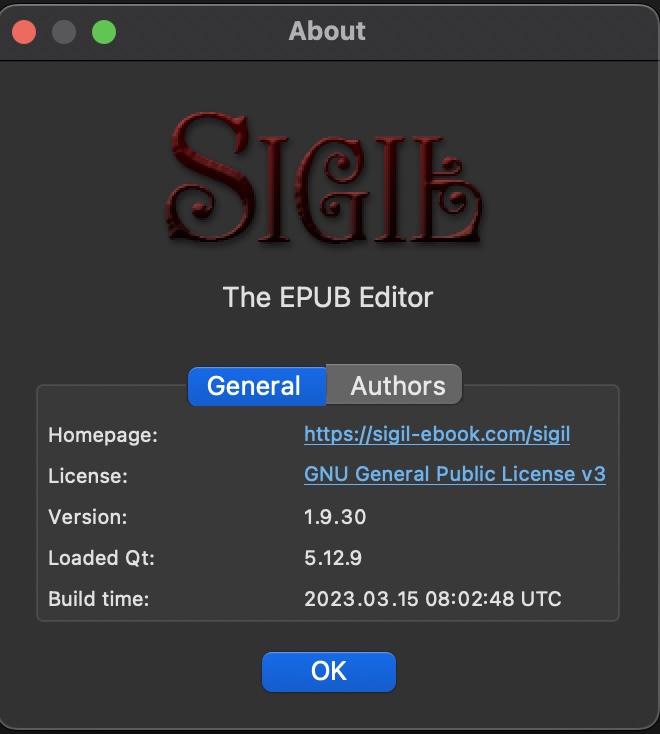Click the Version: label

point(88,517)
